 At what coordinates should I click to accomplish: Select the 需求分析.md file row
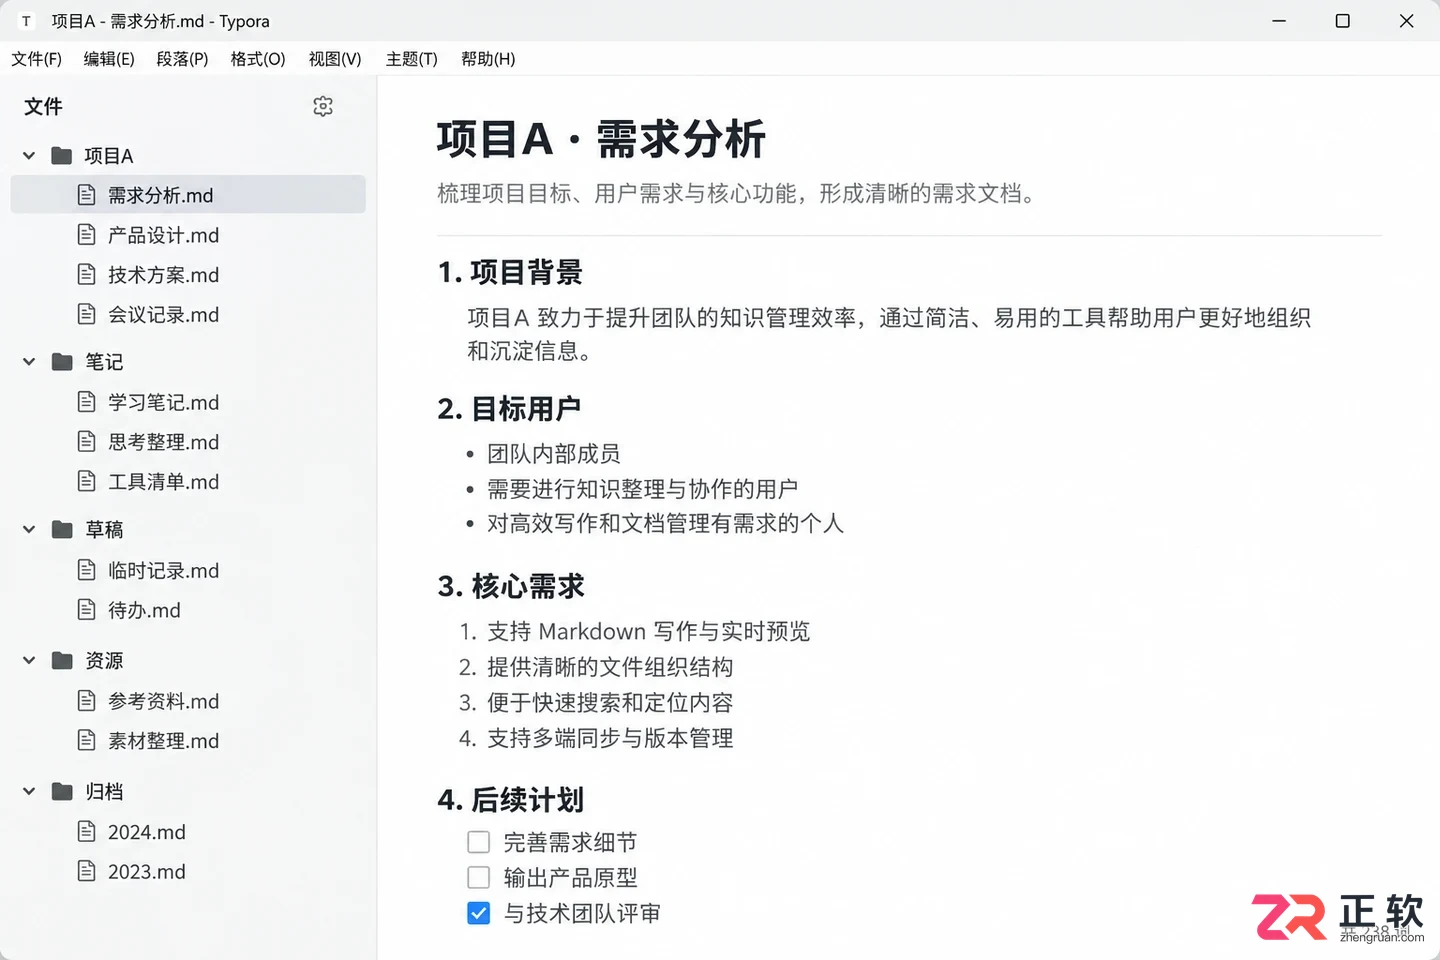(188, 195)
